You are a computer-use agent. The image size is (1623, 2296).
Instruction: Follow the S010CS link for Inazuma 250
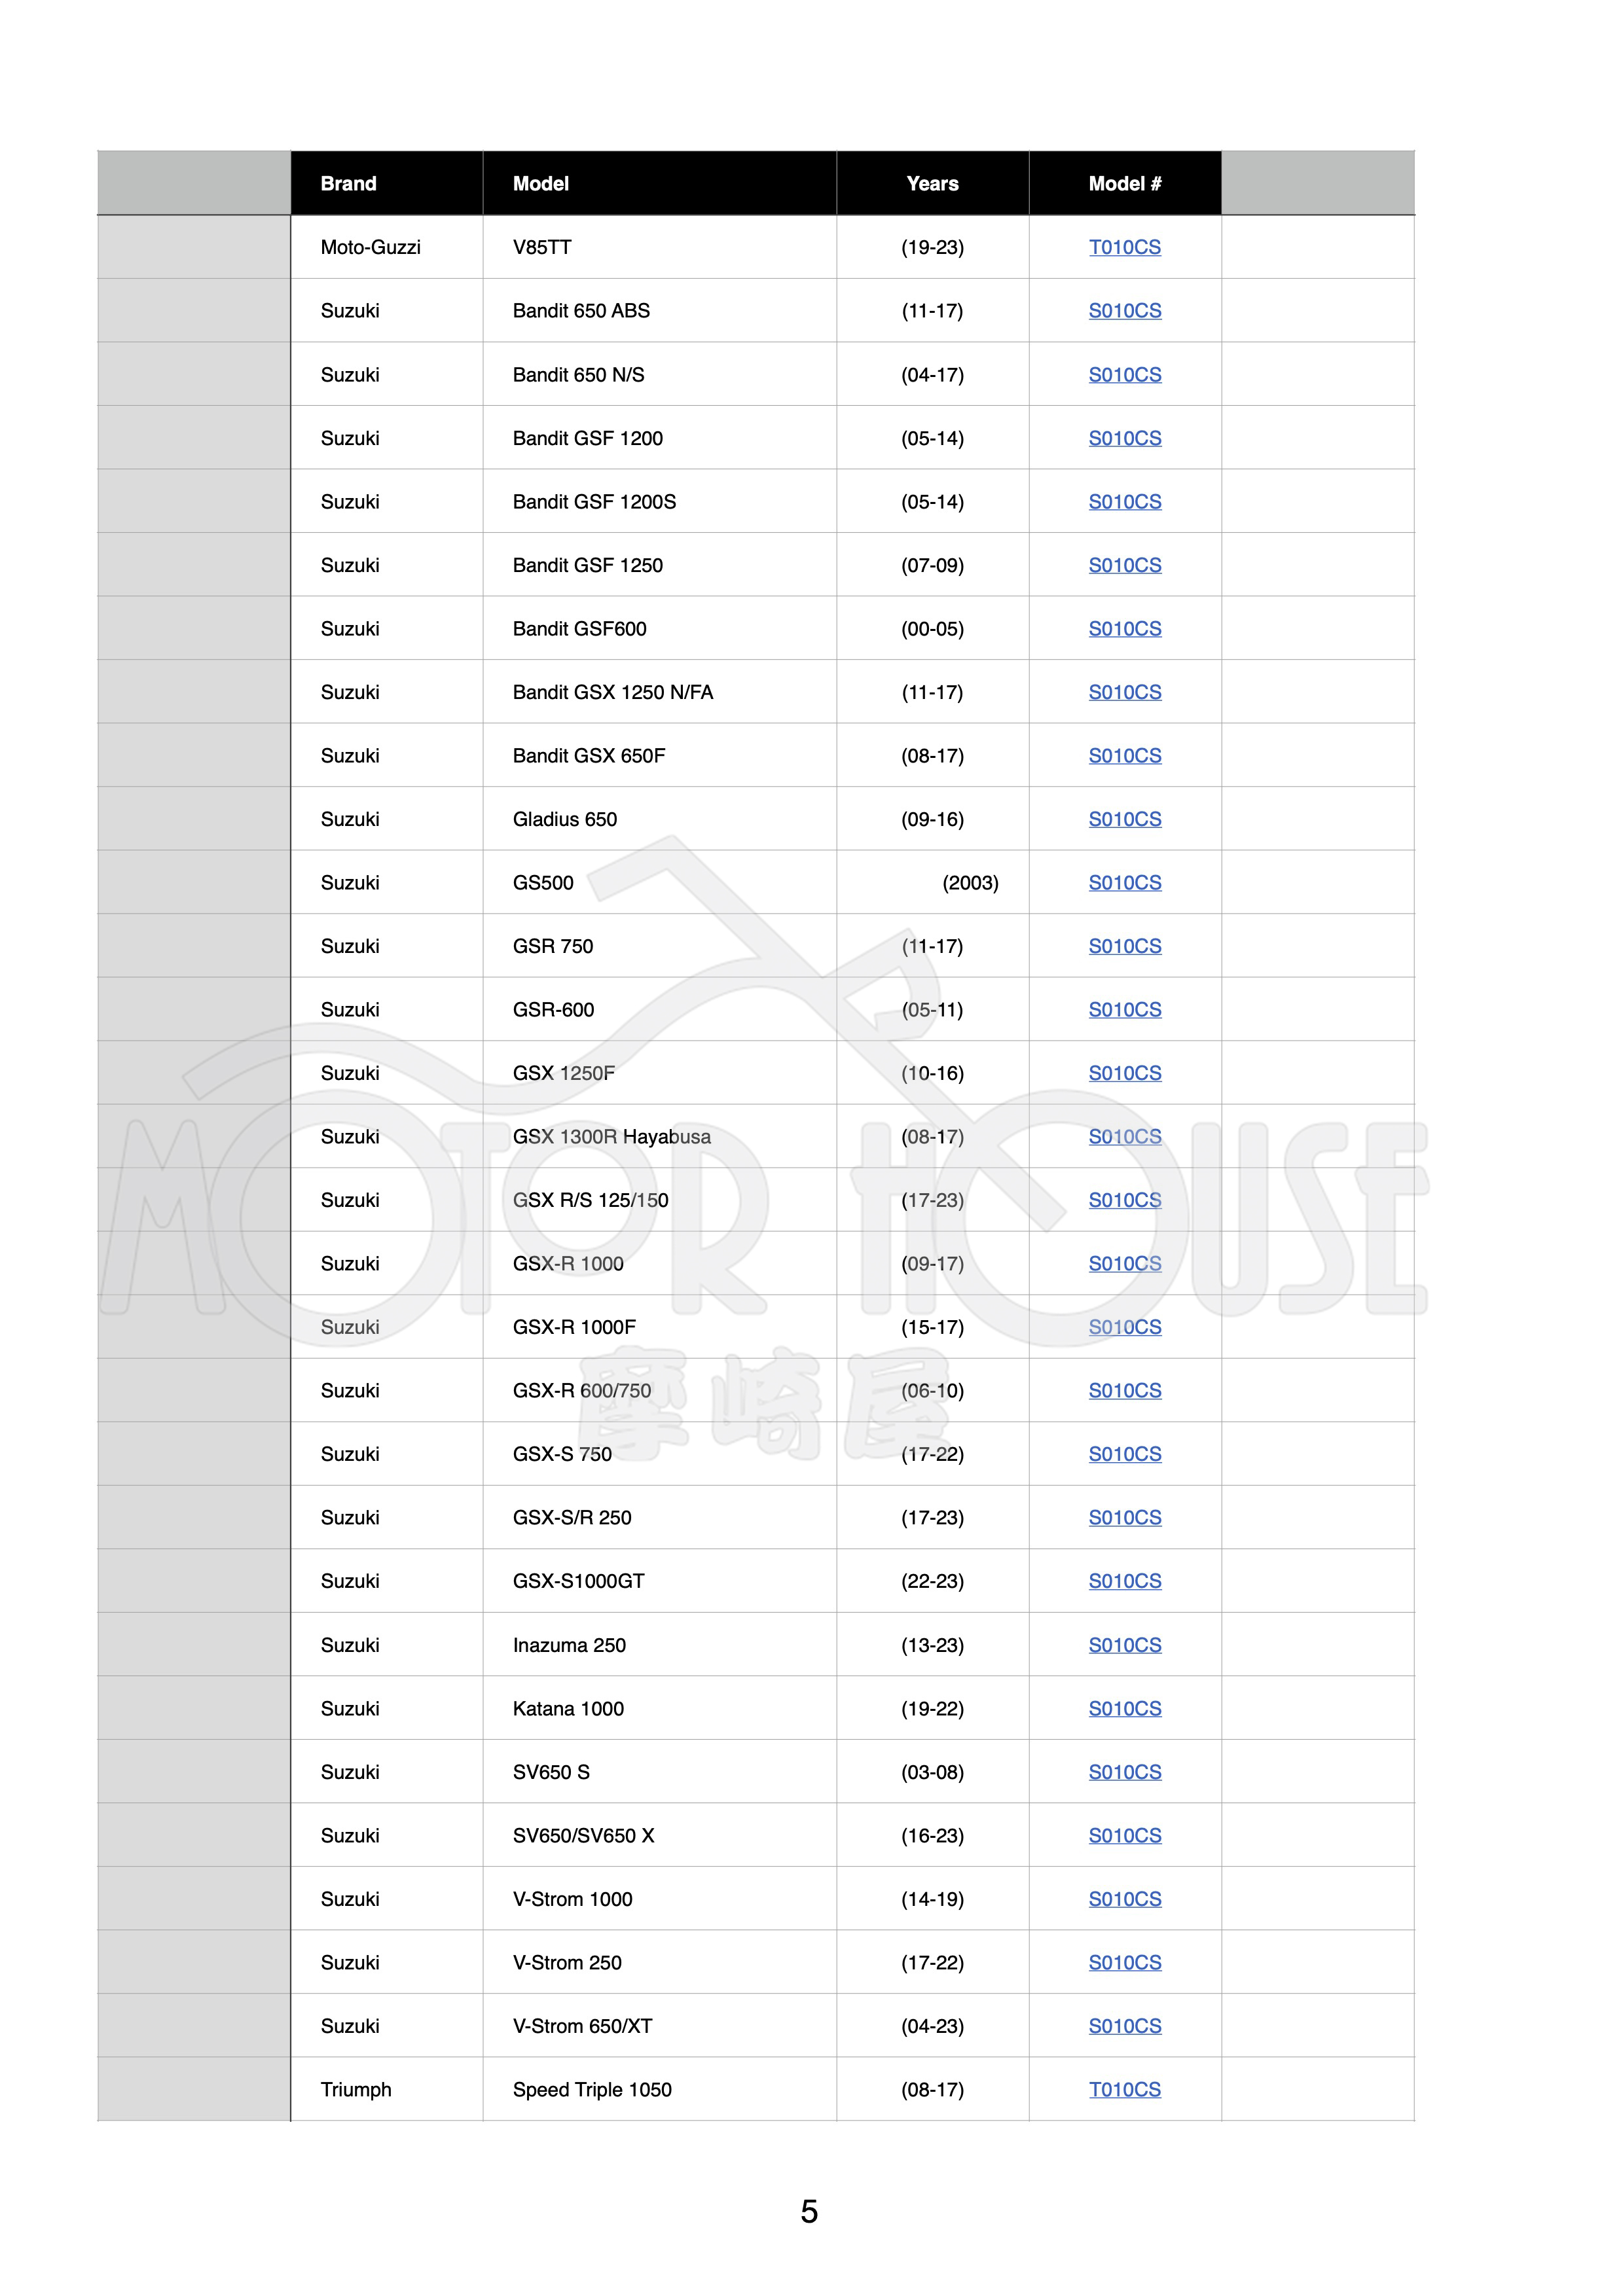(1124, 1645)
